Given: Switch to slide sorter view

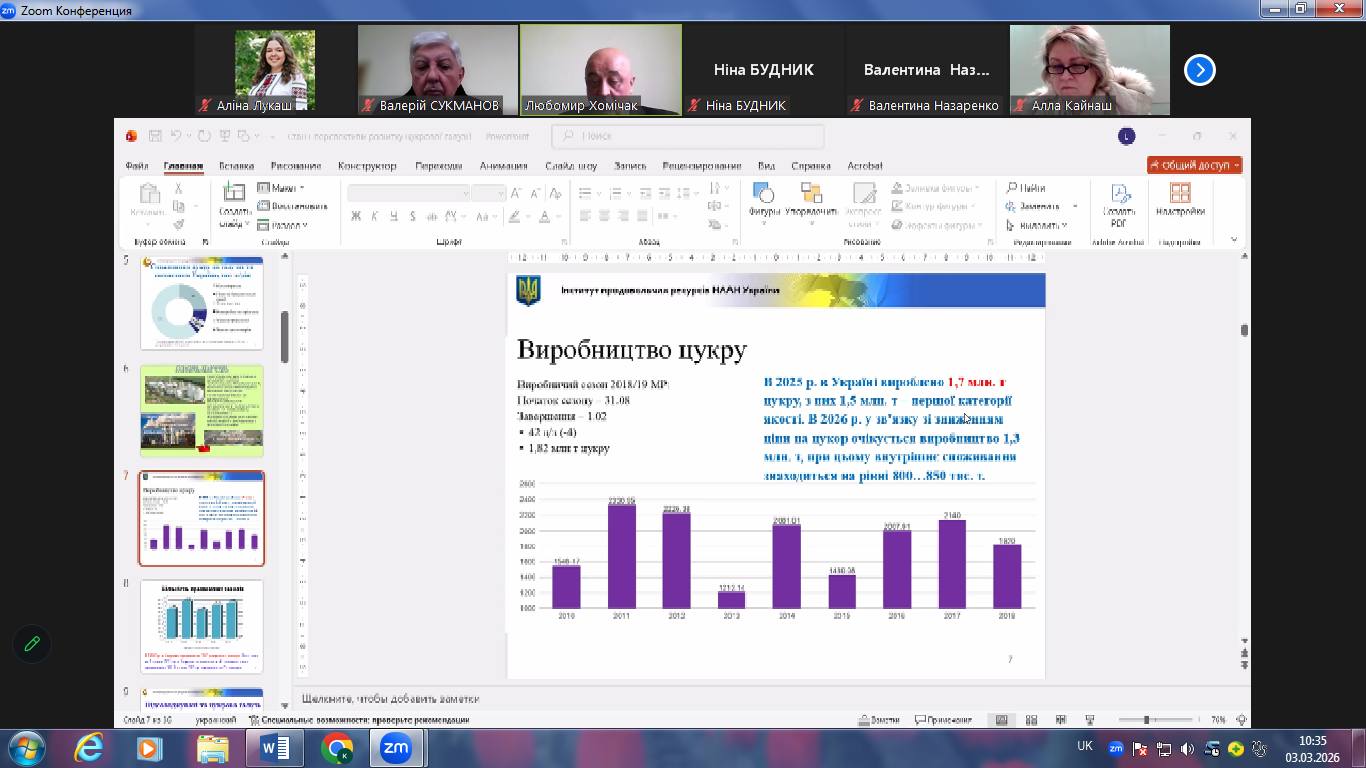Looking at the screenshot, I should coord(1030,720).
